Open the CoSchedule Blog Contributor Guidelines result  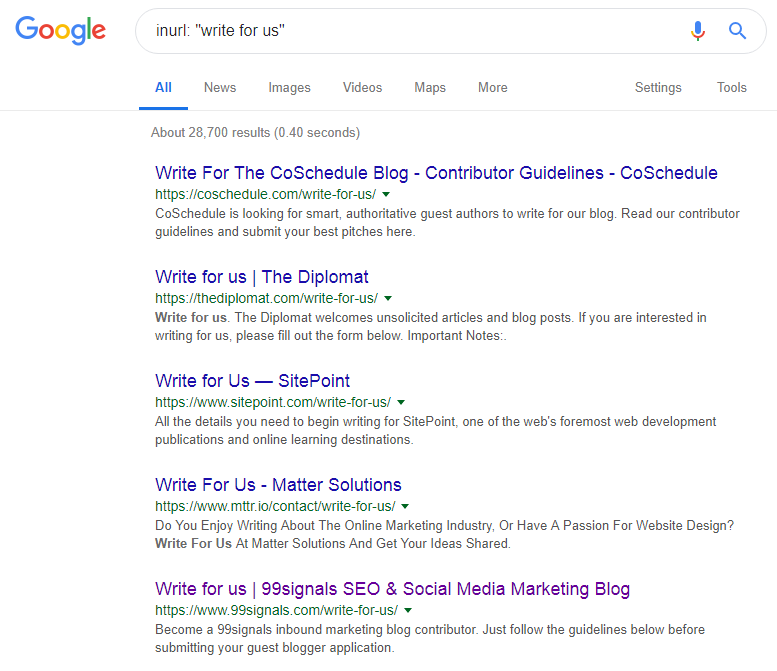[436, 173]
